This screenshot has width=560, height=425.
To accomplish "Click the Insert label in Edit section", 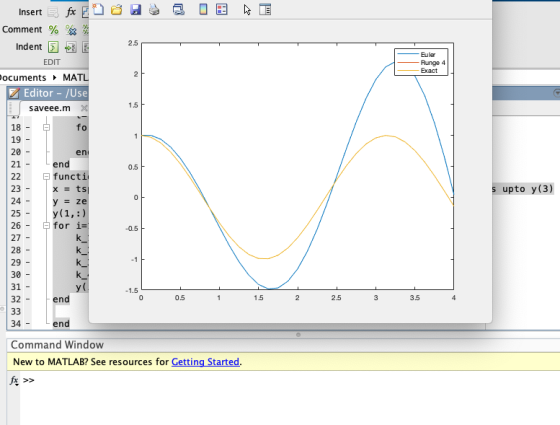I will point(30,12).
